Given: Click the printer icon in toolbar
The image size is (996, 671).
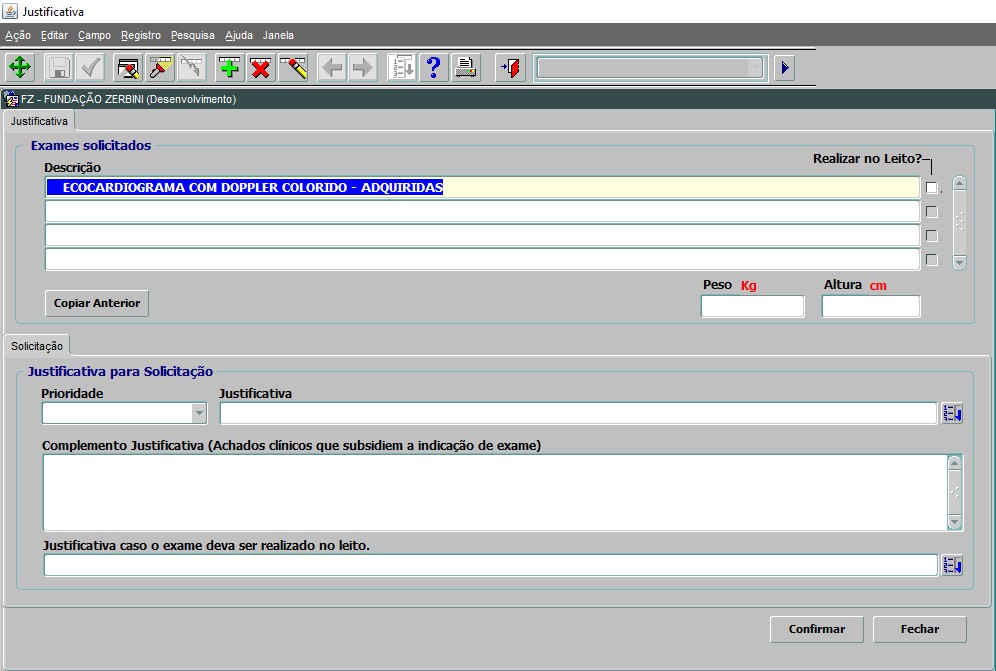Looking at the screenshot, I should (x=466, y=67).
